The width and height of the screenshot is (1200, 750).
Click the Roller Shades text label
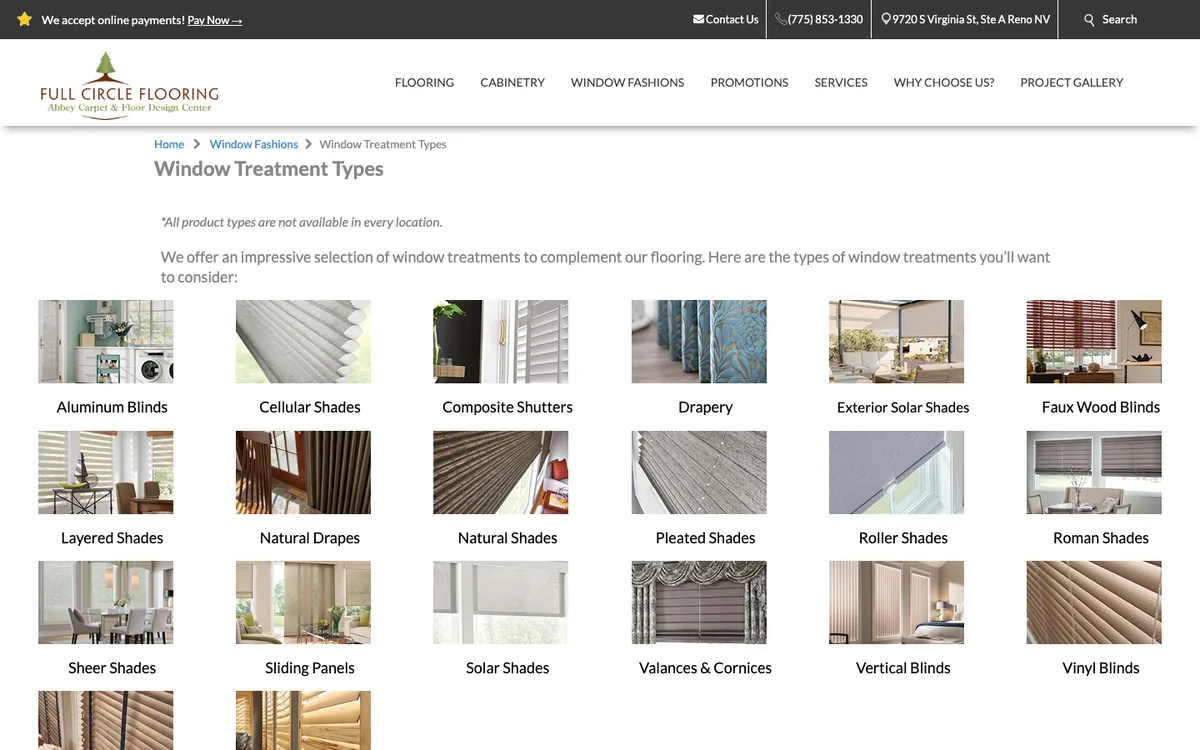pyautogui.click(x=903, y=538)
